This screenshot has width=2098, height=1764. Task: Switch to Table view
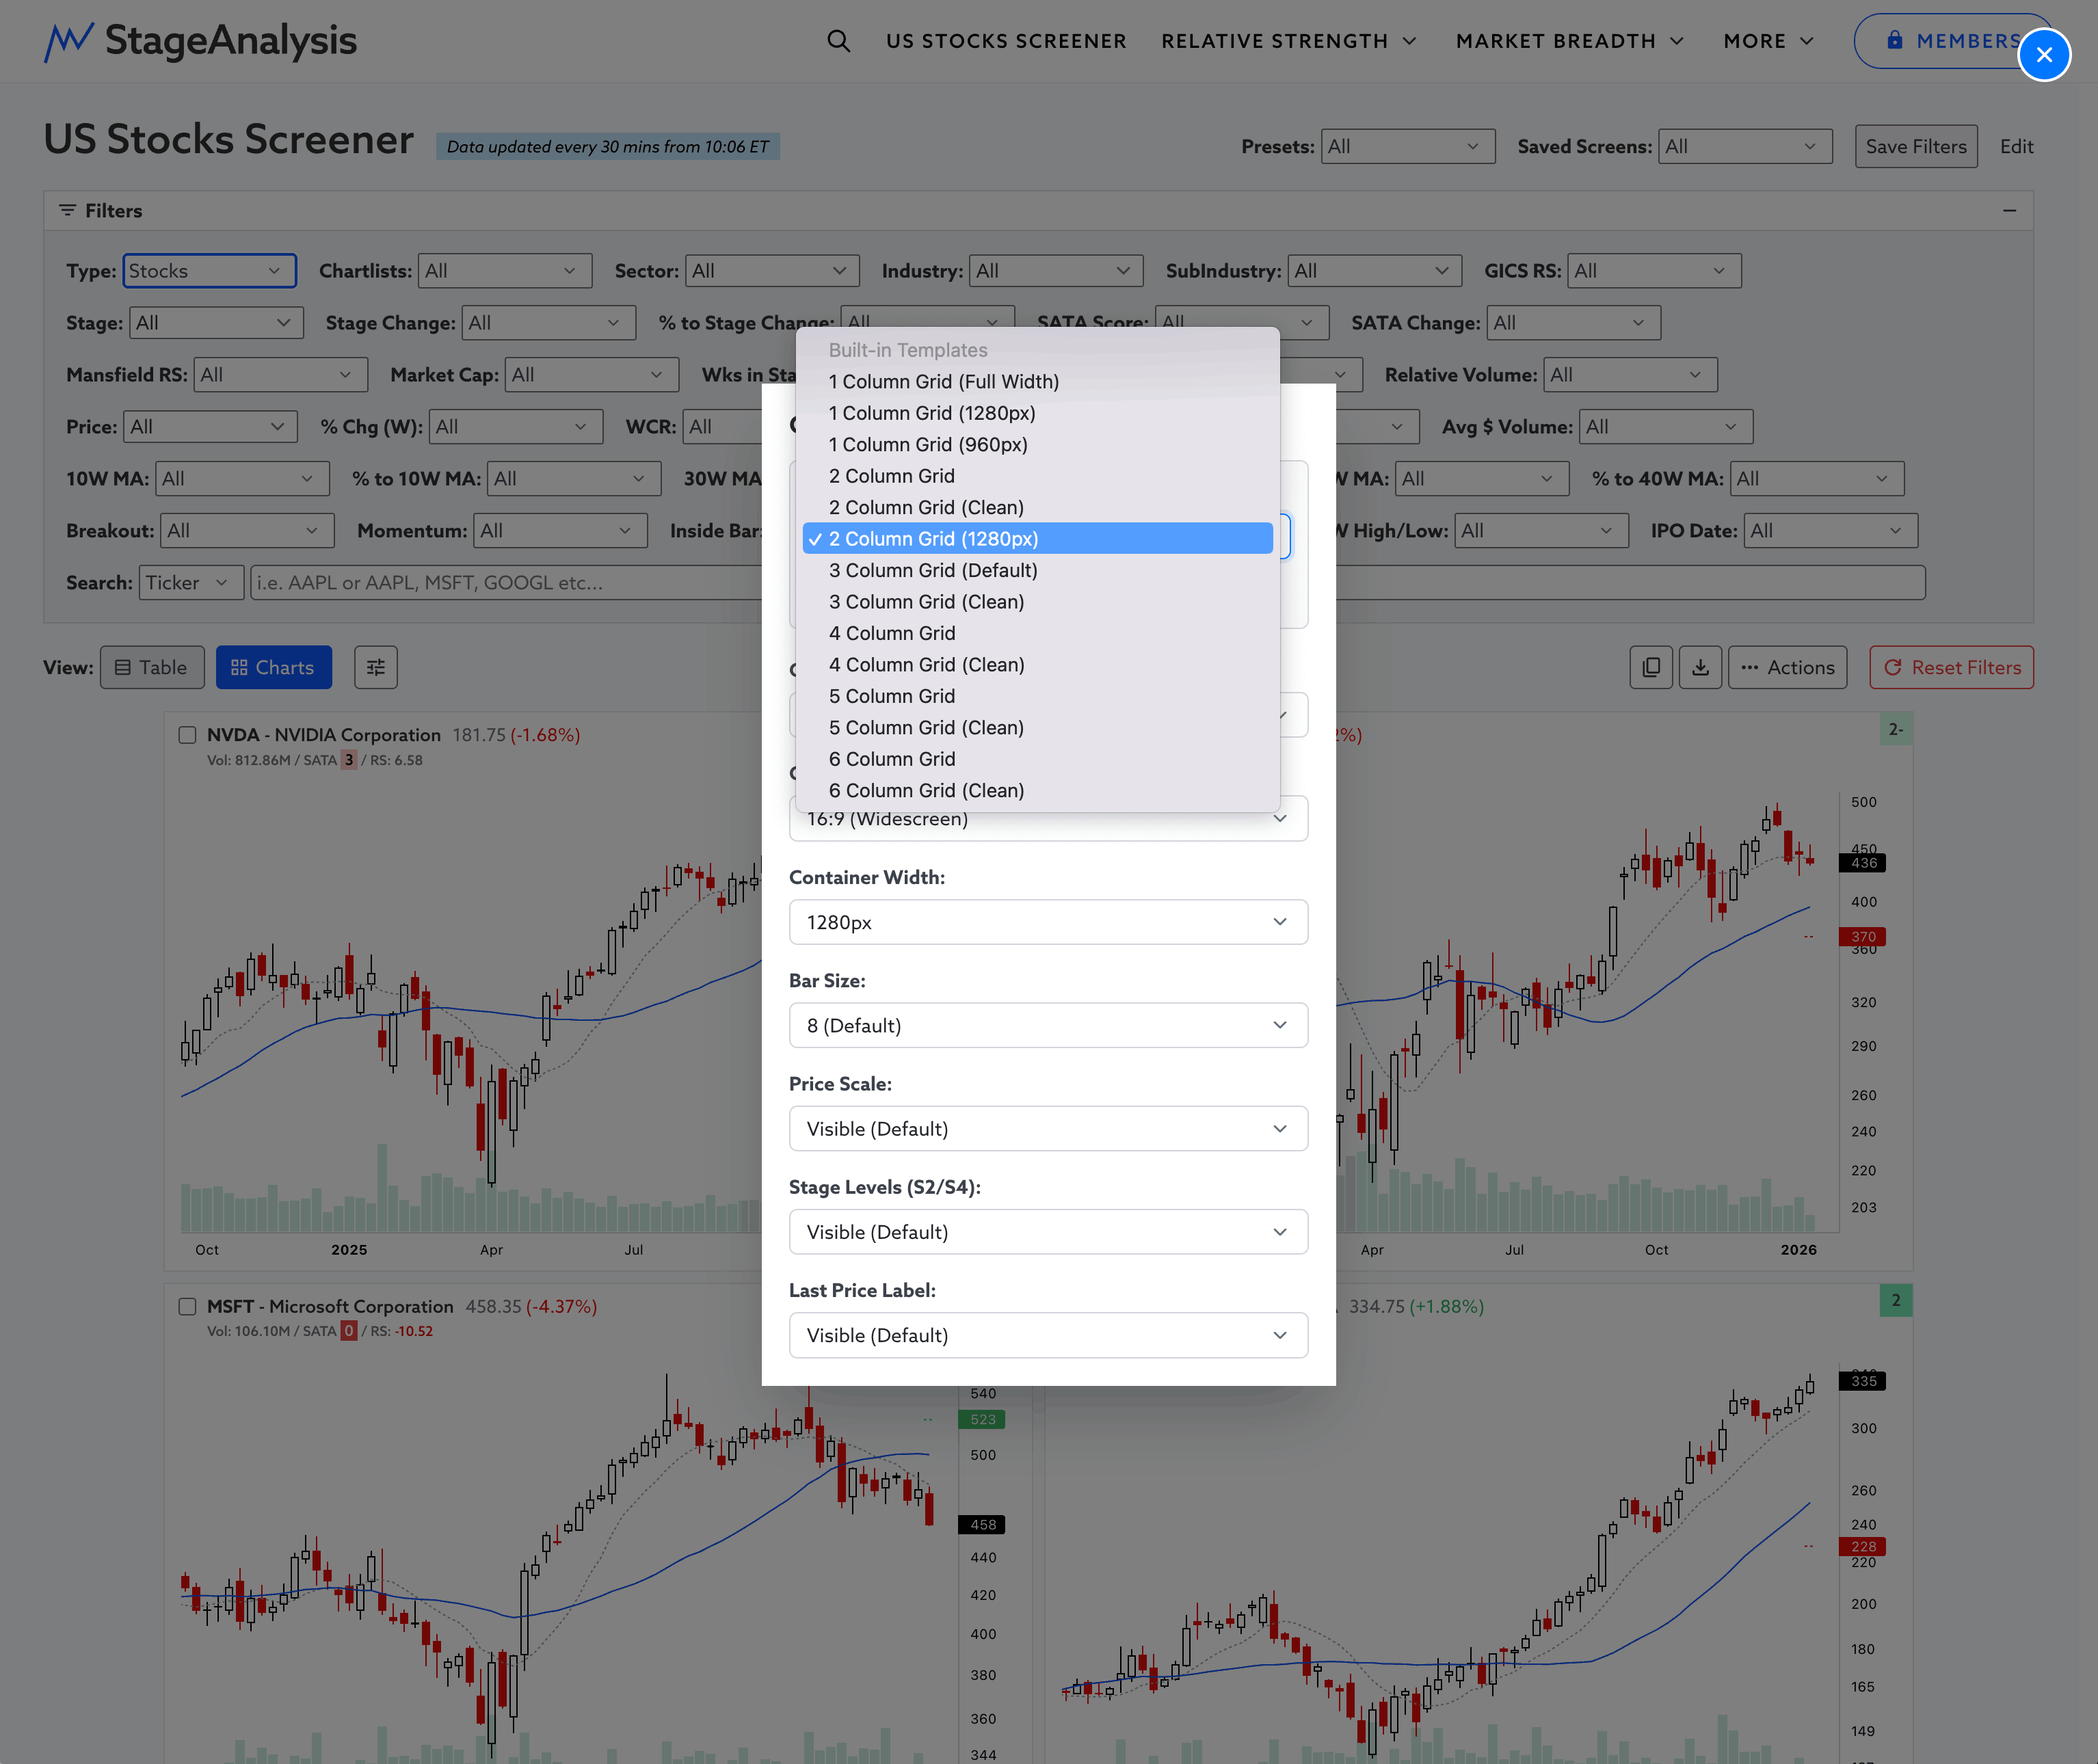click(152, 667)
